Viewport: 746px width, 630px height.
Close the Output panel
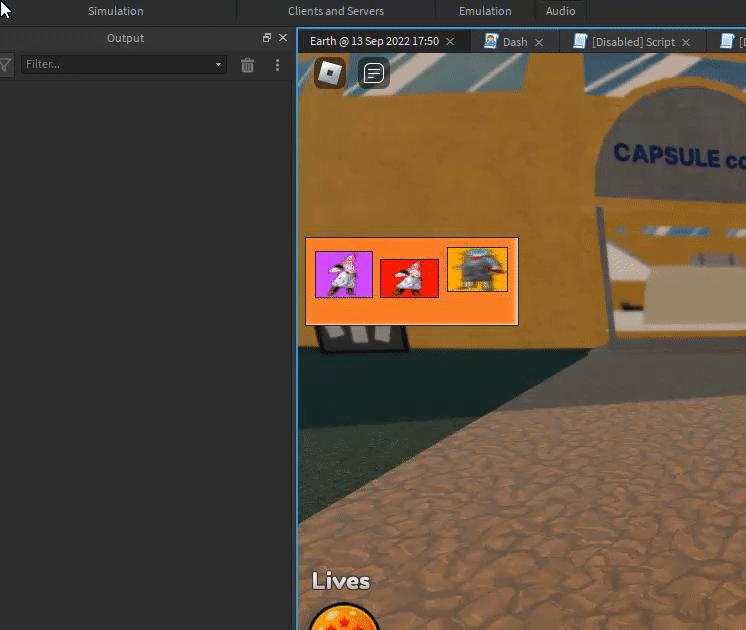[283, 38]
